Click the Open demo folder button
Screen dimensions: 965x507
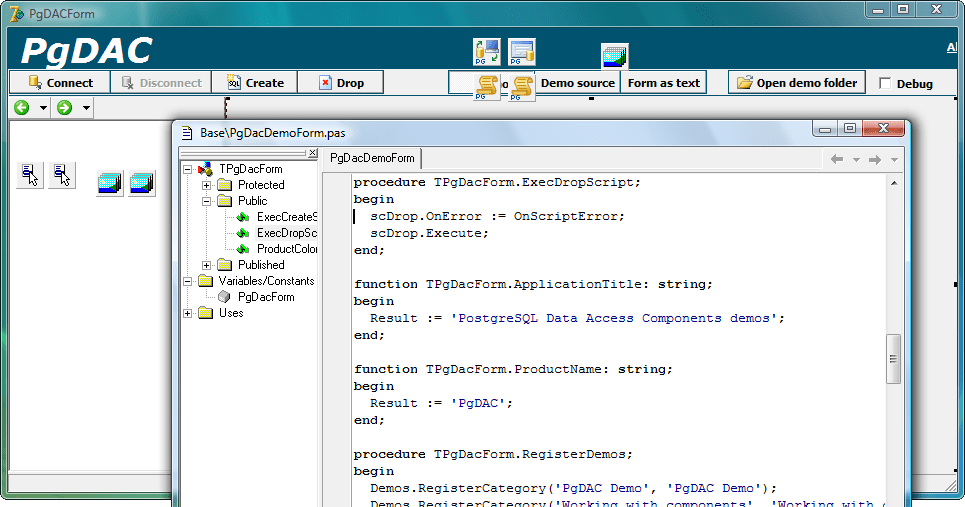point(797,83)
